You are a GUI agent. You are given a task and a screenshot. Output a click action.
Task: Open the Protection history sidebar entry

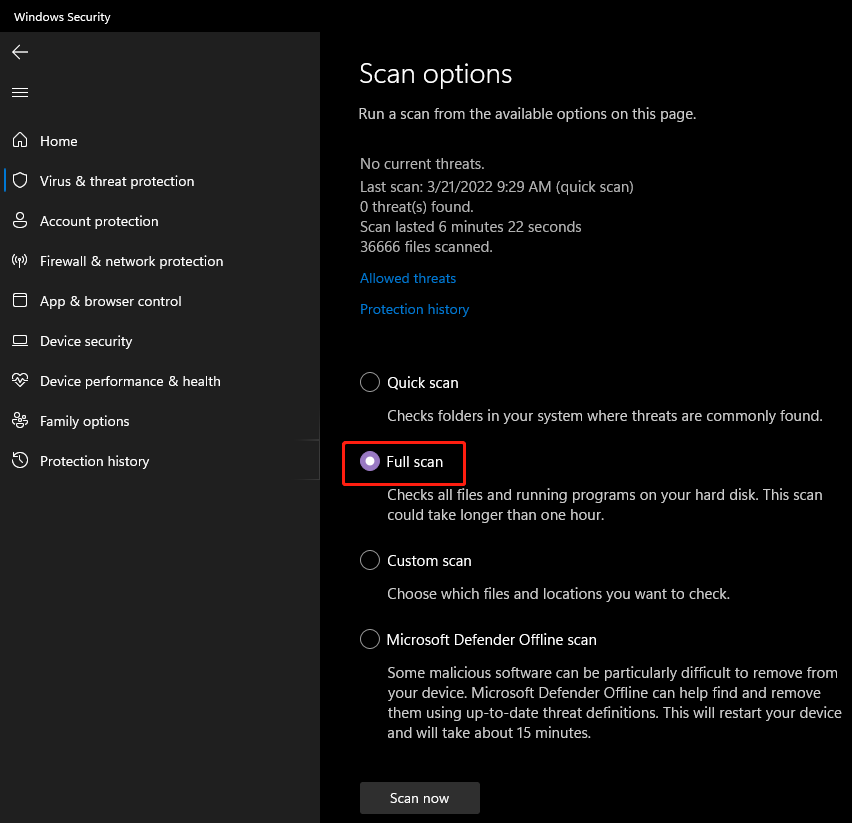[x=94, y=461]
